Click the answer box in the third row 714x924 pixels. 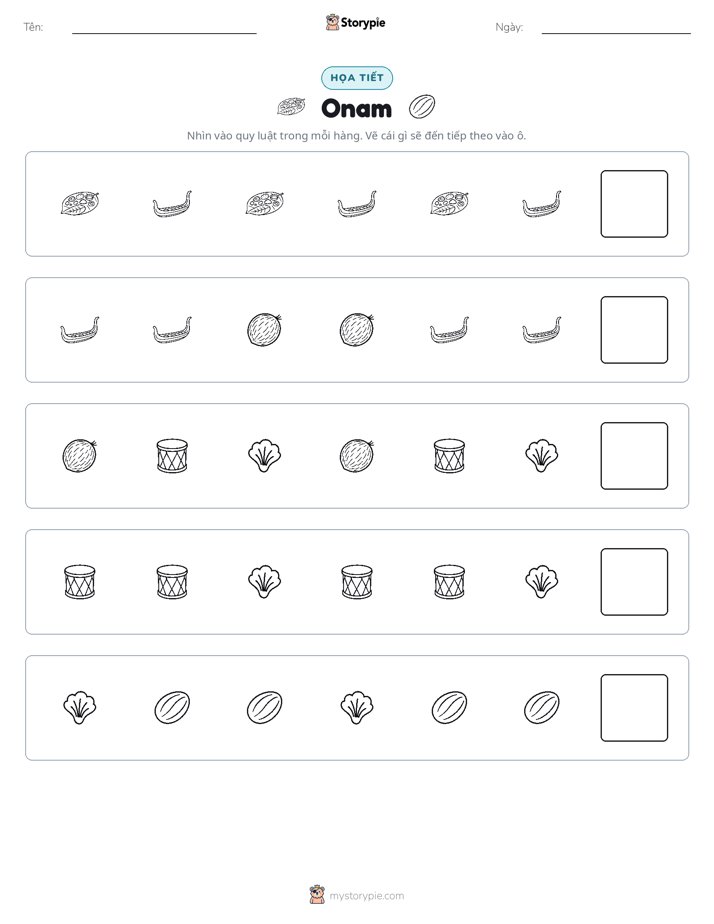click(634, 456)
